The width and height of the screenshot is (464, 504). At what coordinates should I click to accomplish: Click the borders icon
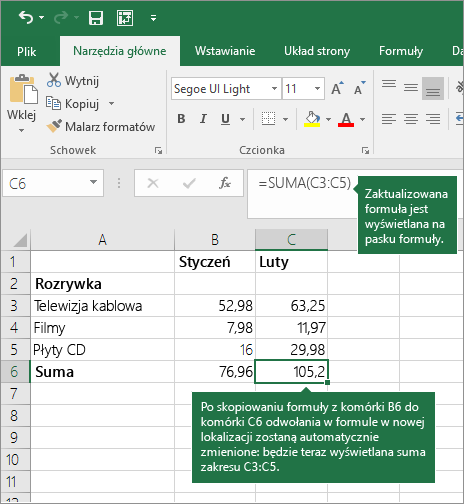tap(268, 119)
